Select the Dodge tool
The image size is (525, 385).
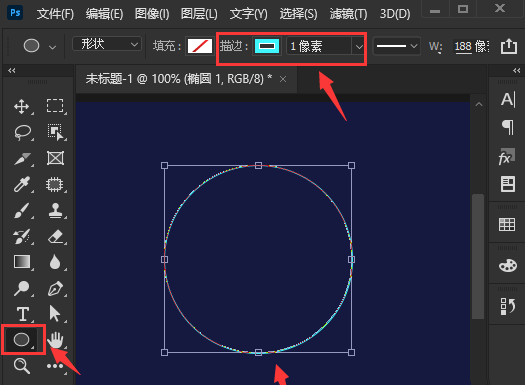point(21,288)
